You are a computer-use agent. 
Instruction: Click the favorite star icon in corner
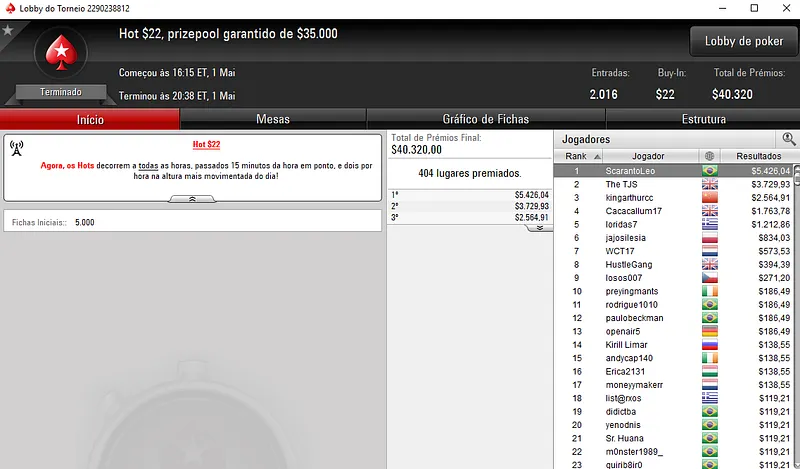pyautogui.click(x=8, y=31)
